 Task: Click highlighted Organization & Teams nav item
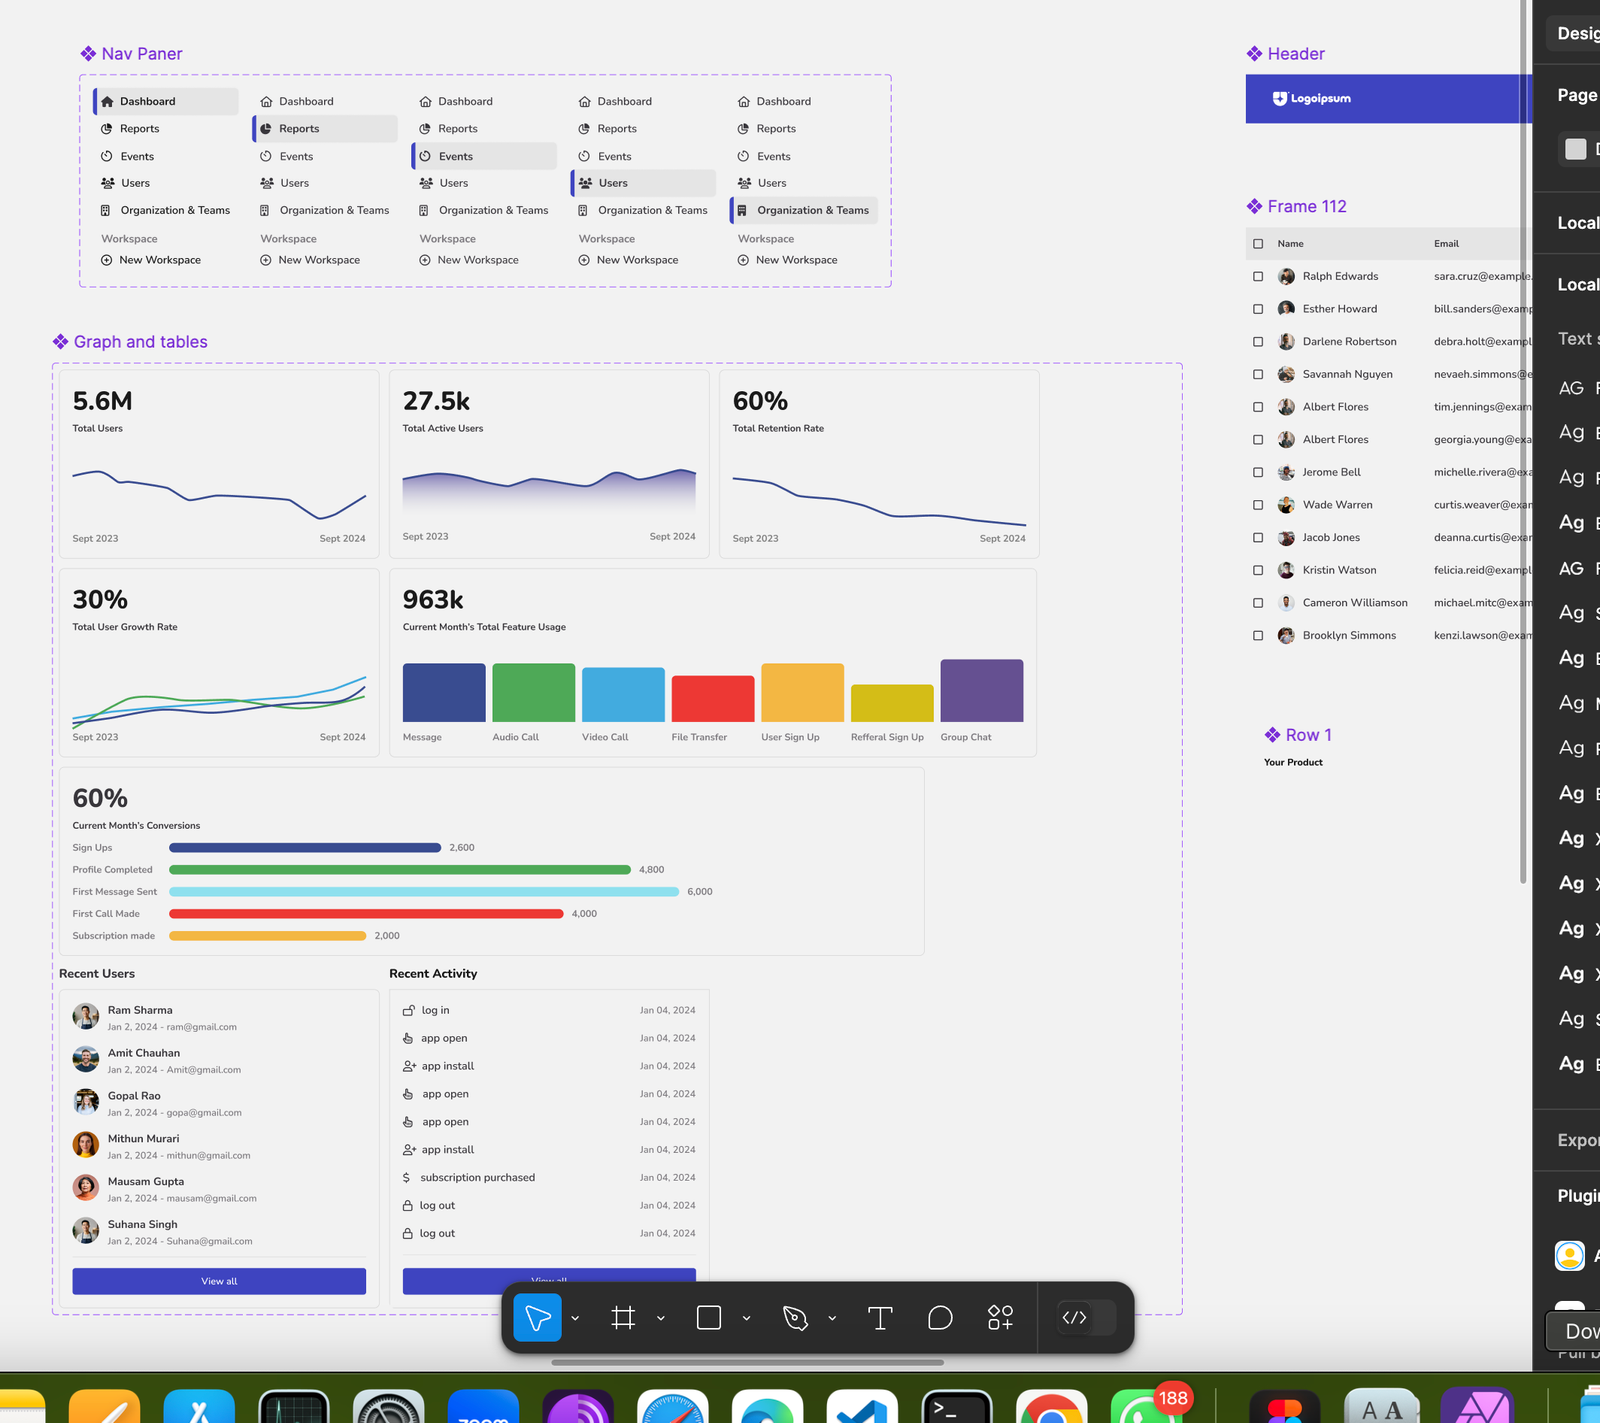pyautogui.click(x=812, y=211)
